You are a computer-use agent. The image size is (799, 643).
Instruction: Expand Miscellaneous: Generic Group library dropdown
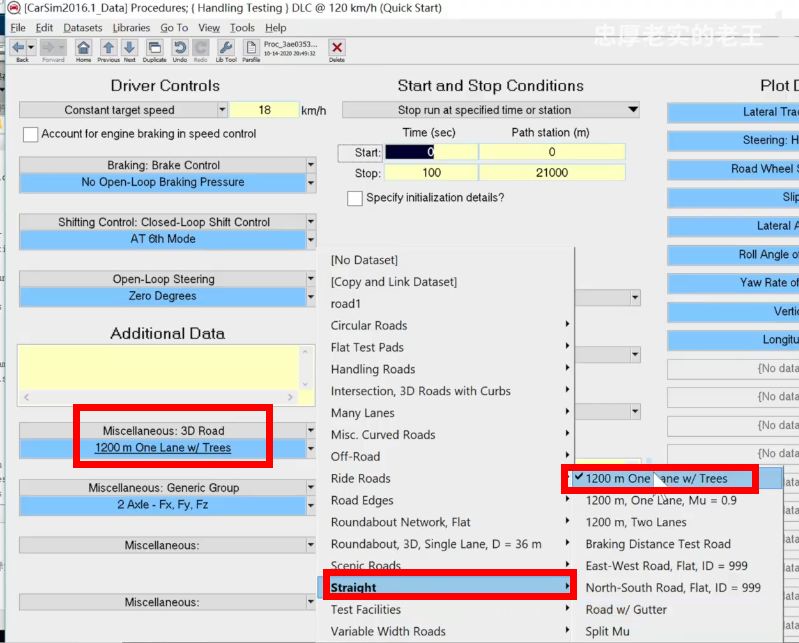tap(311, 488)
